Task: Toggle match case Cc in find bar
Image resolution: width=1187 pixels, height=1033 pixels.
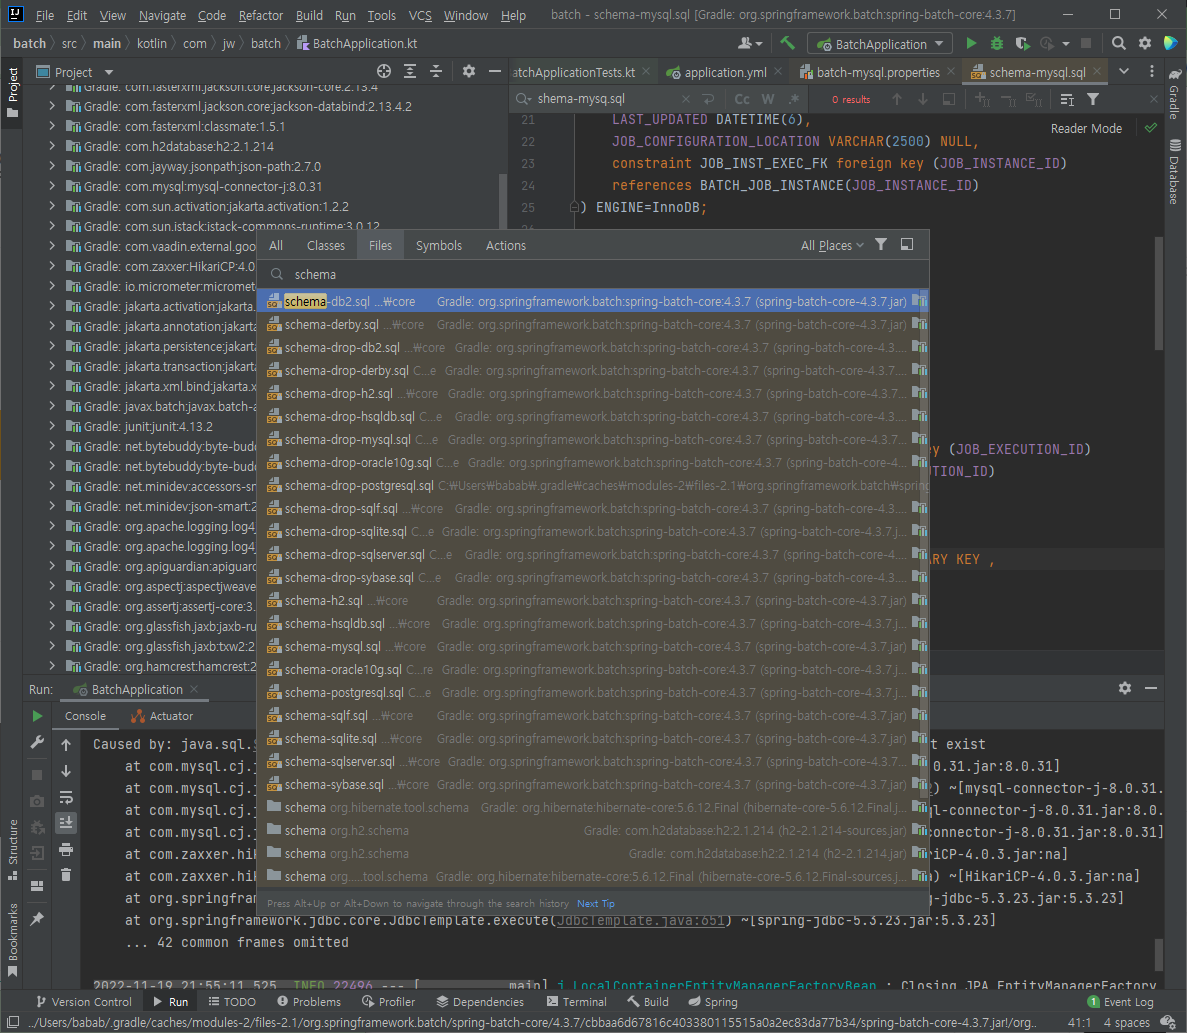Action: click(742, 99)
